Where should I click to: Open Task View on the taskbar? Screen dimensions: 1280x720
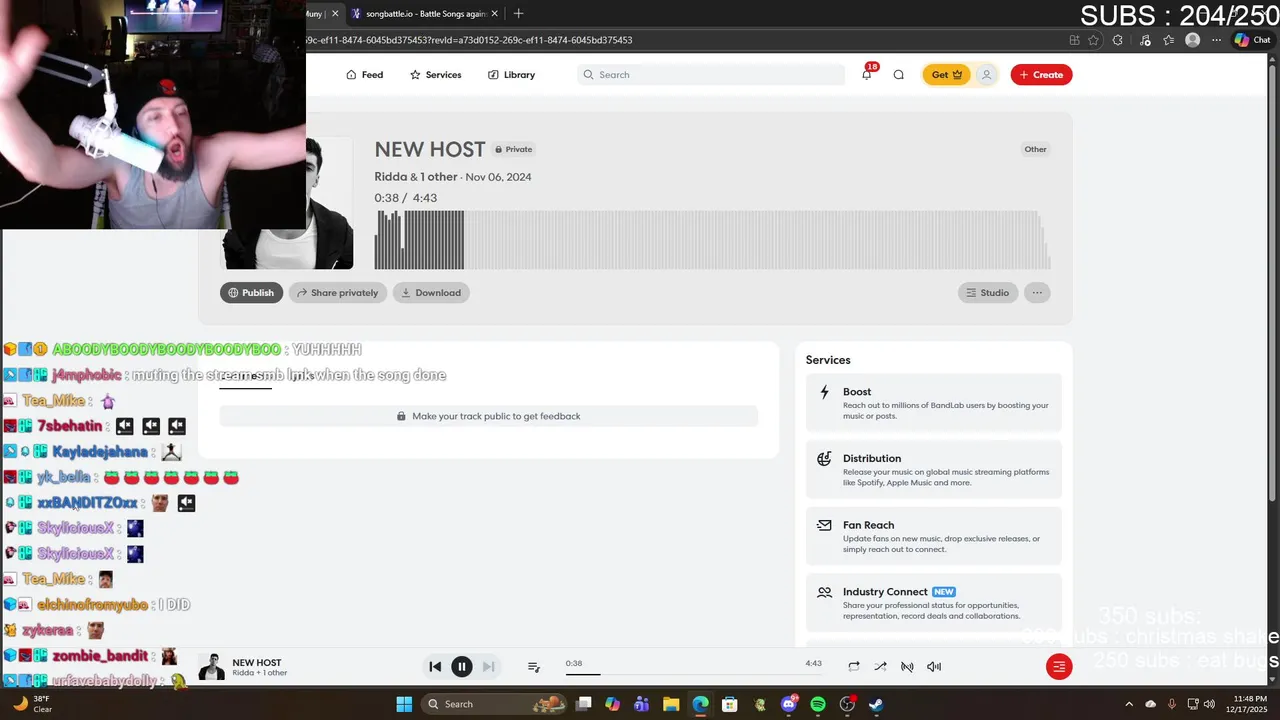point(584,704)
